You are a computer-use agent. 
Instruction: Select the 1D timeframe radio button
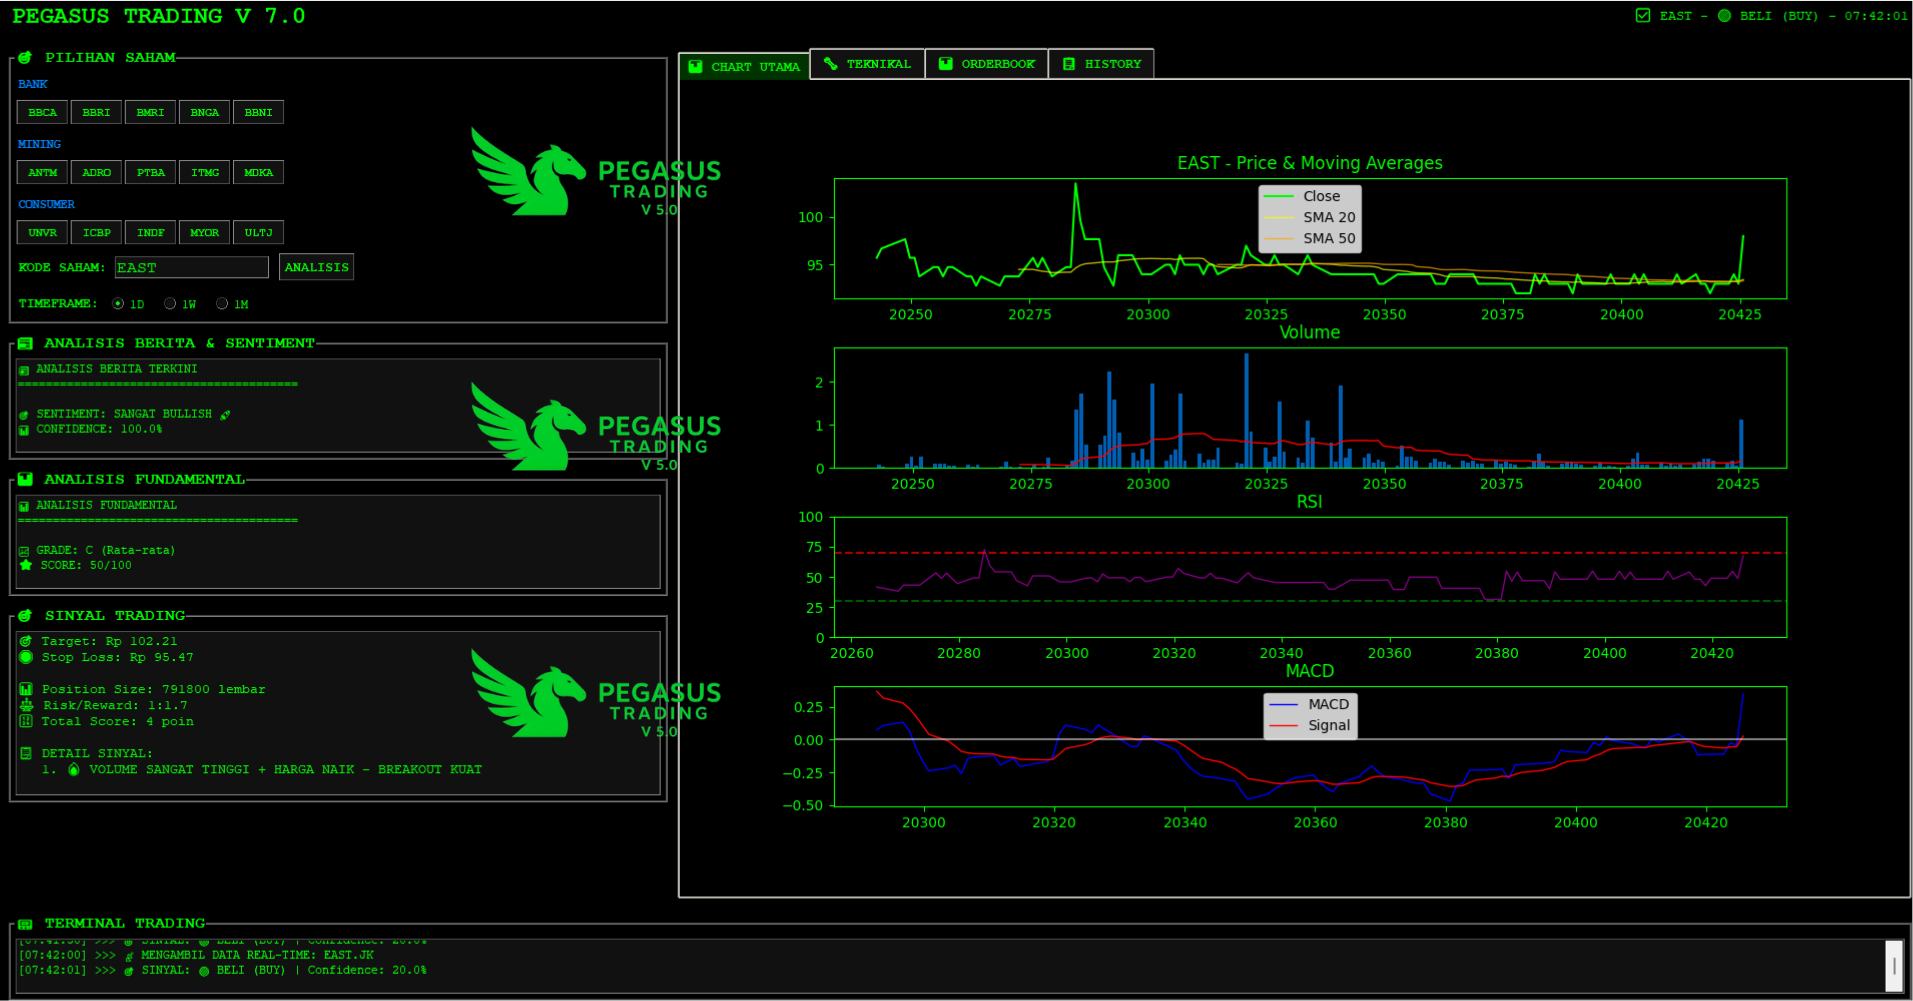[118, 304]
